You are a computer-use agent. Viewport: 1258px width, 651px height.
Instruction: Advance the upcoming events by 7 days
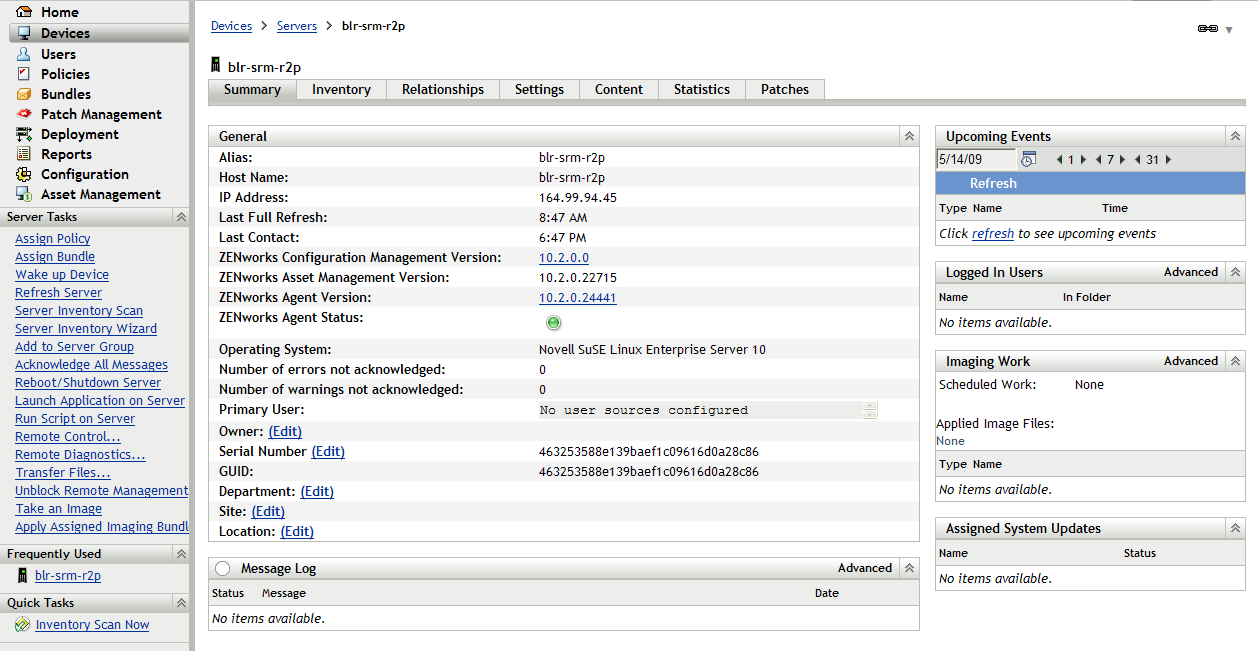point(1123,160)
